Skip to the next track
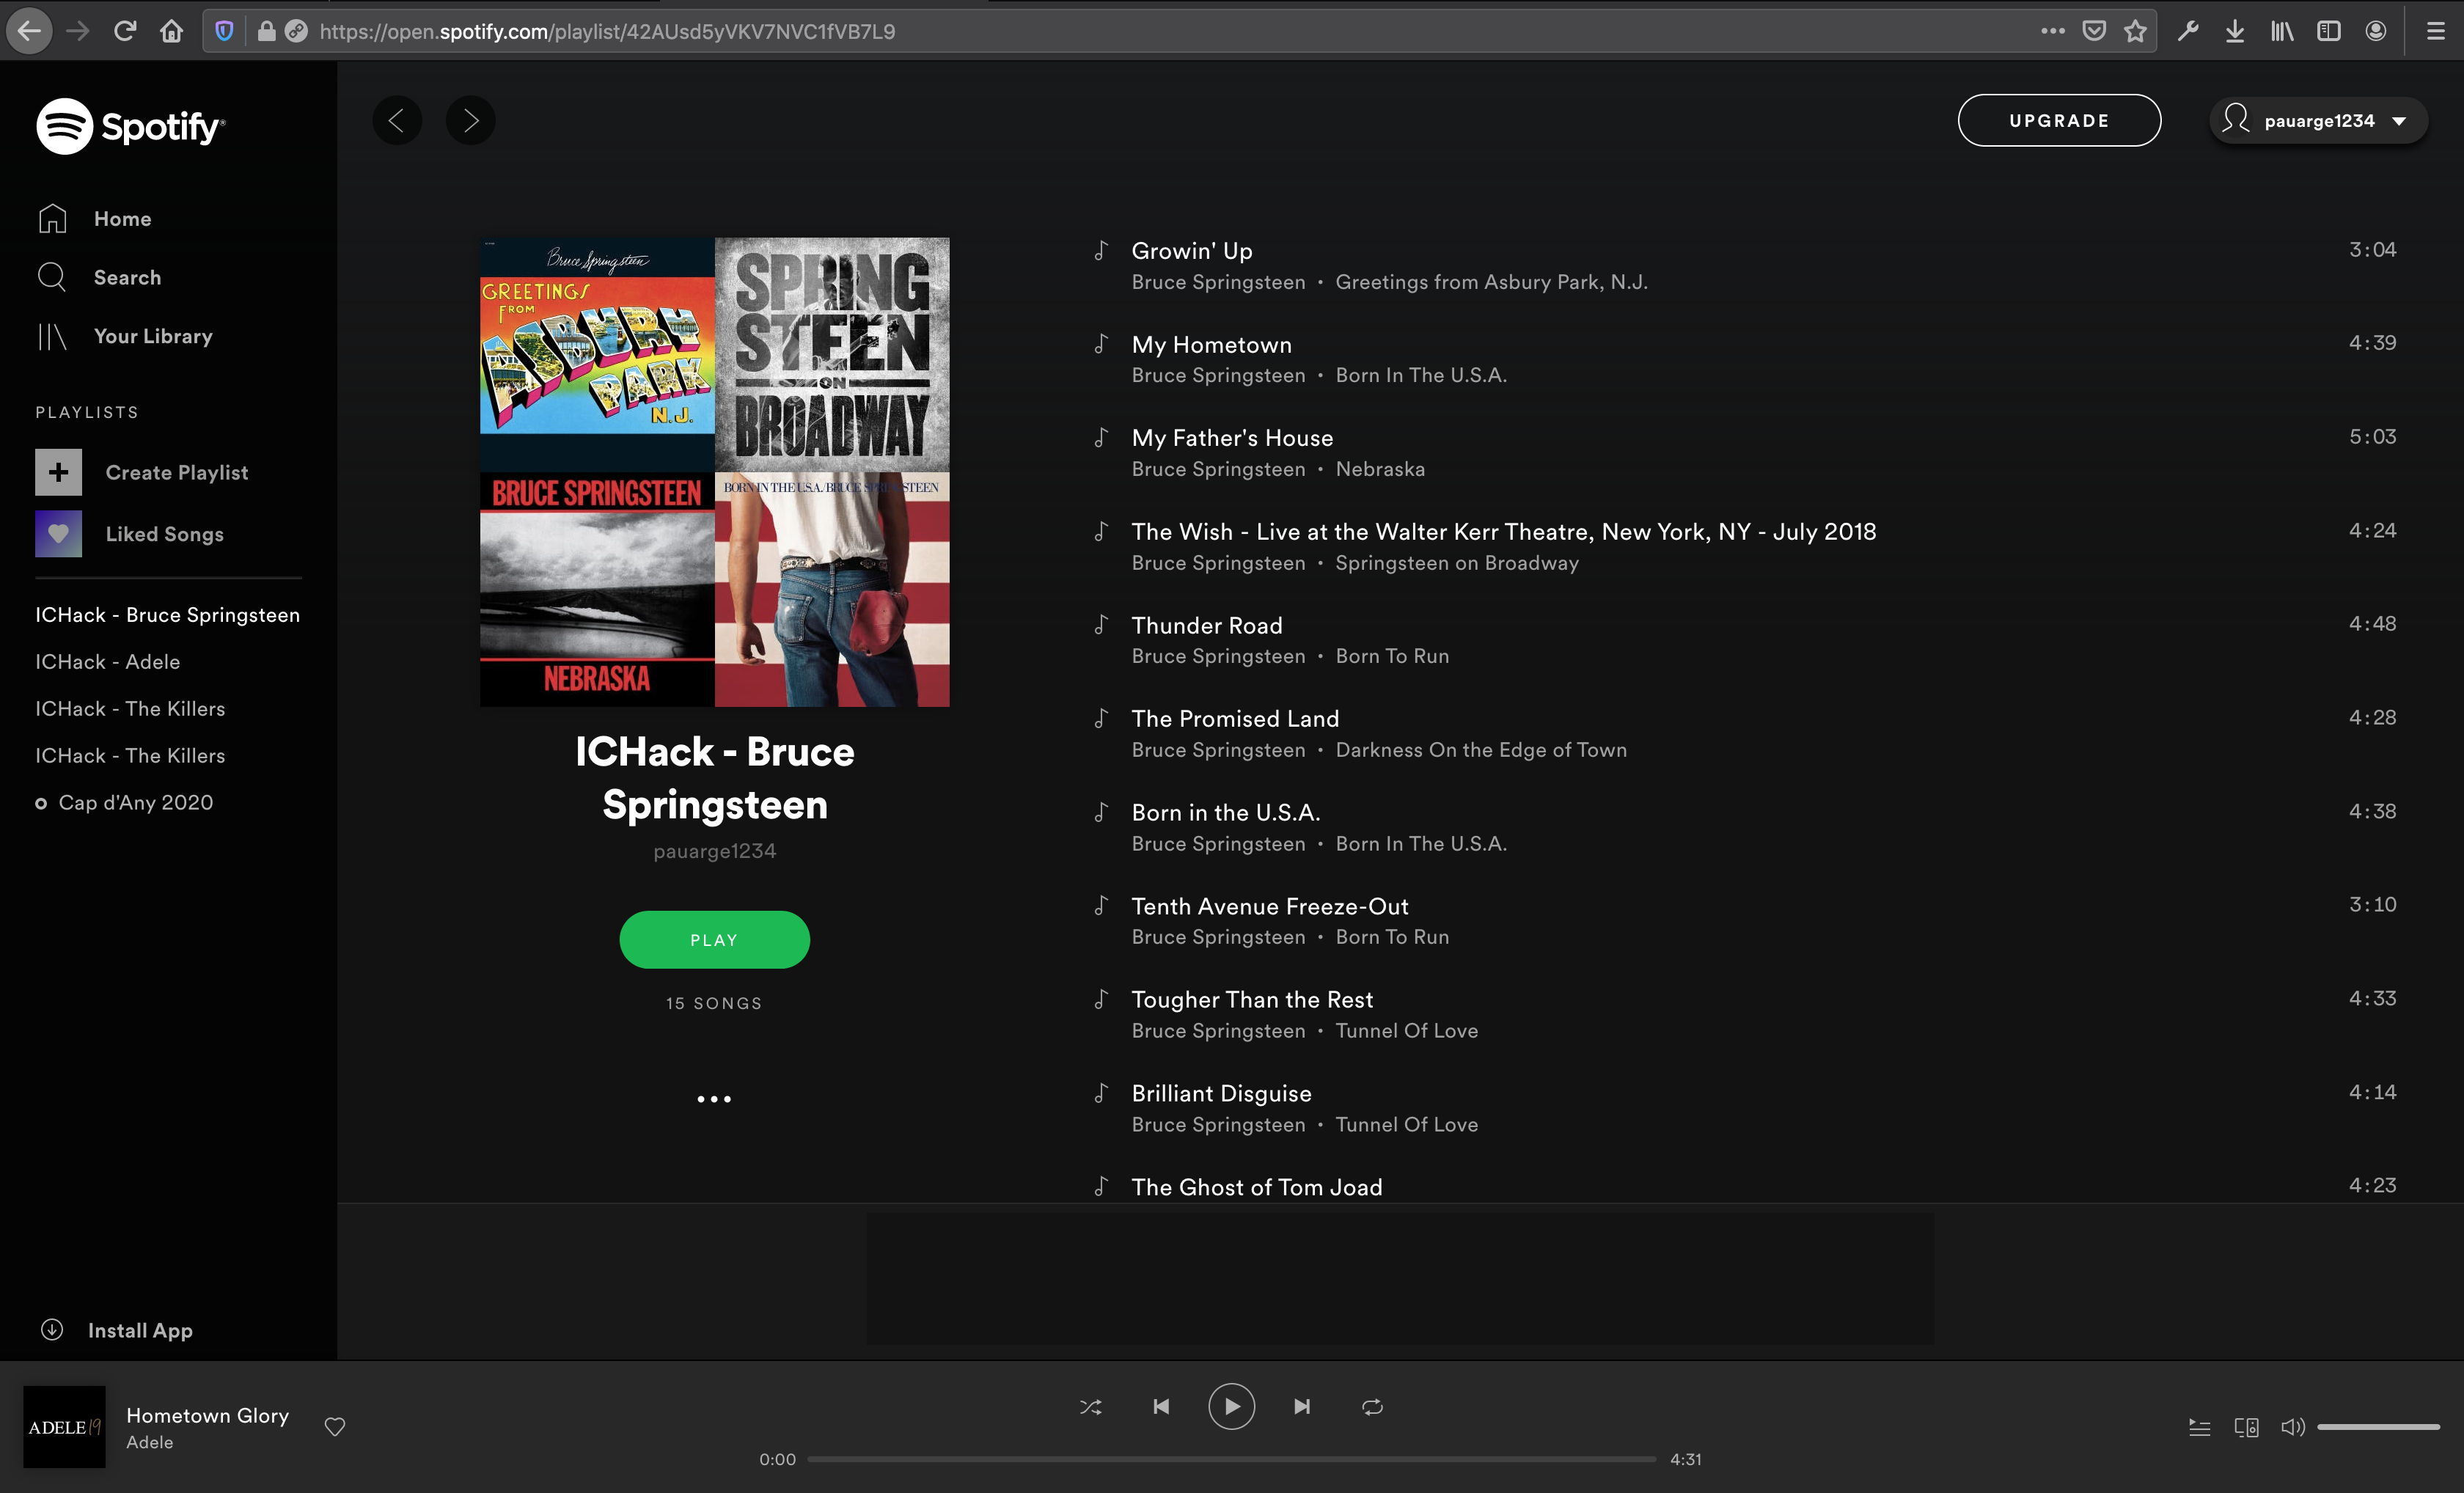 [1302, 1407]
